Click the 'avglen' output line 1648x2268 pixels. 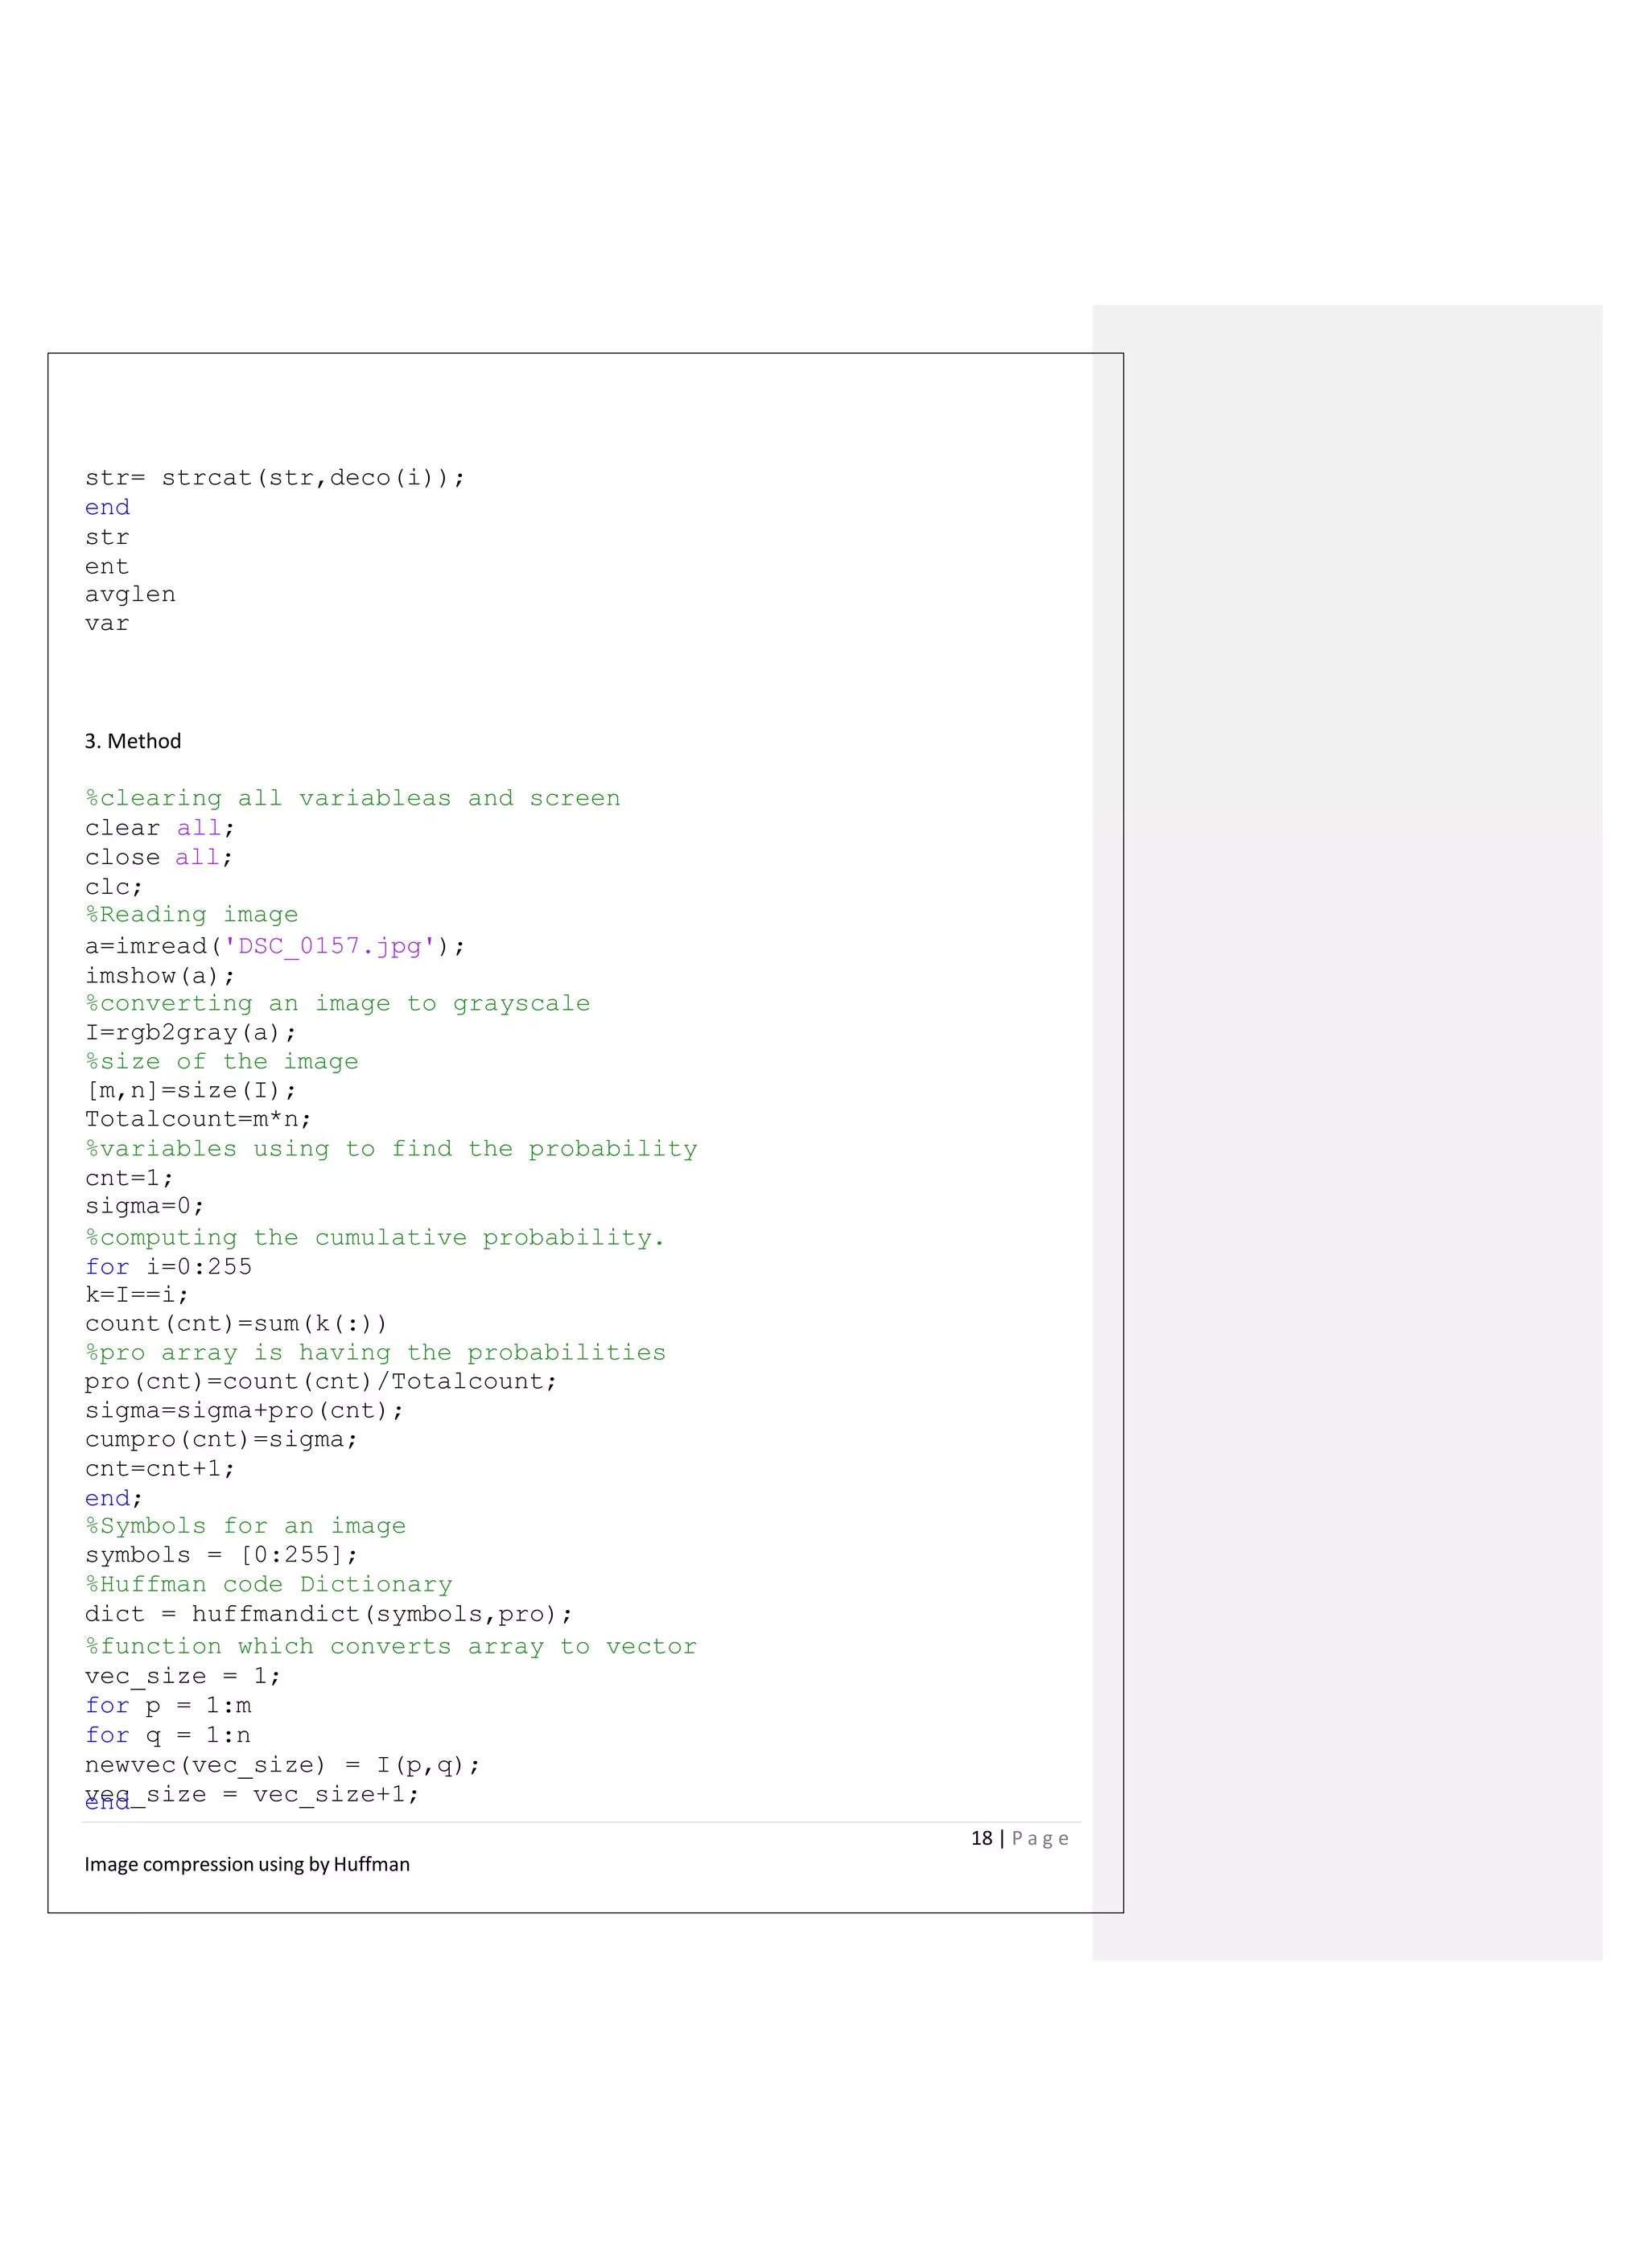click(130, 595)
